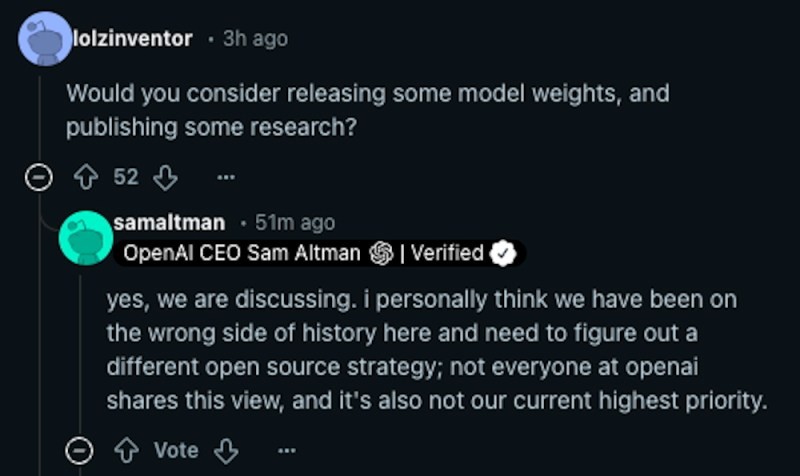
Task: Click the OpenAI logo in the flair
Action: click(380, 253)
